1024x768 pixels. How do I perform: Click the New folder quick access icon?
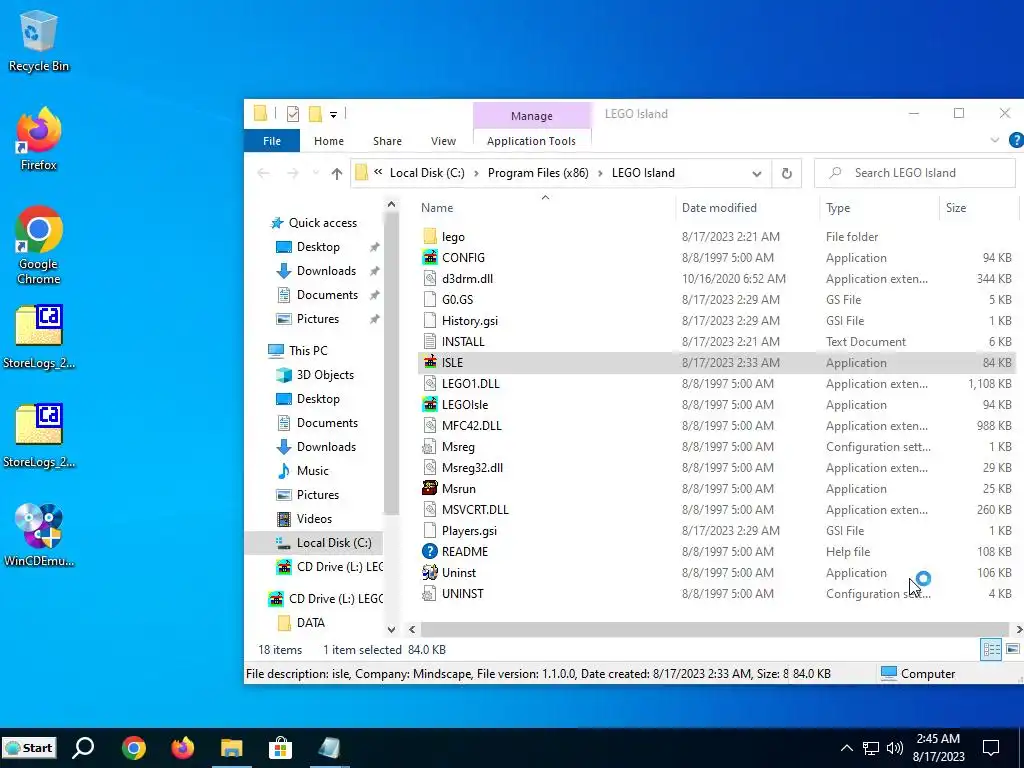point(315,114)
